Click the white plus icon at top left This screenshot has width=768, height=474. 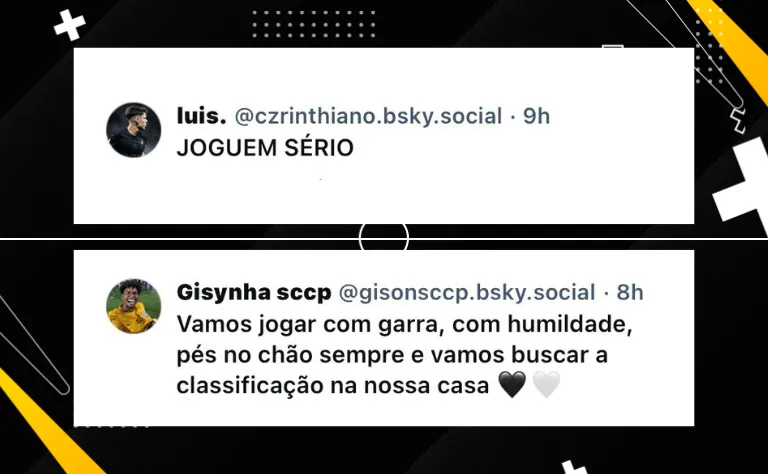(70, 25)
